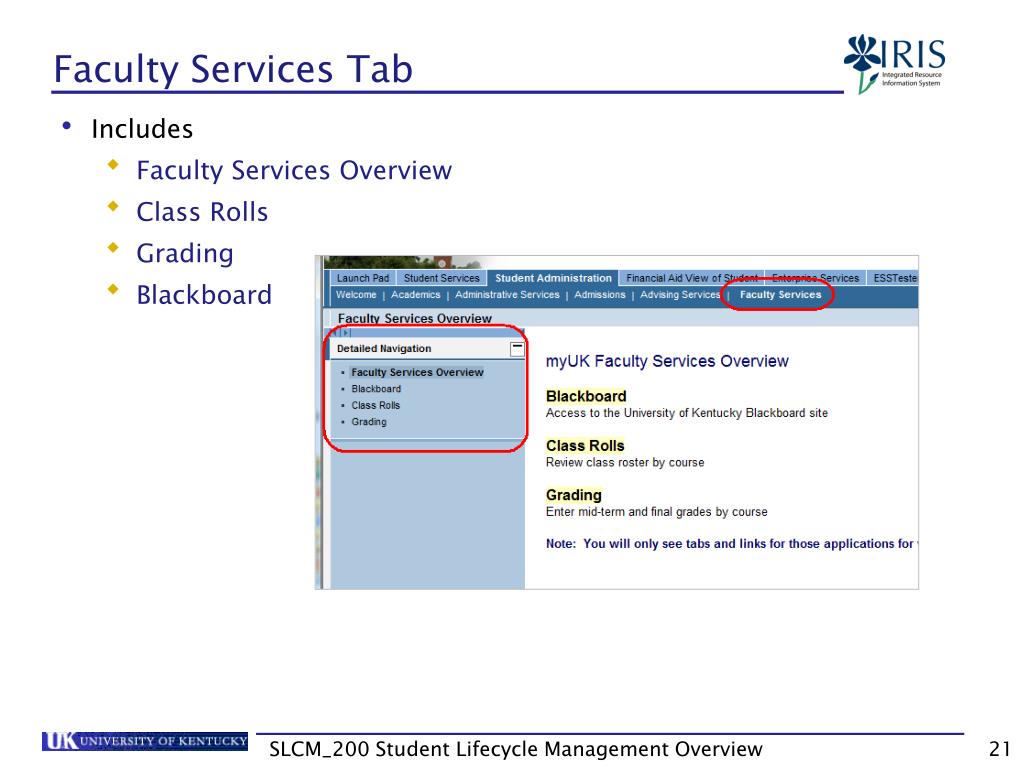Open Blackboard in Detailed Navigation list
Viewport: 1024px width, 768px height.
pos(376,389)
